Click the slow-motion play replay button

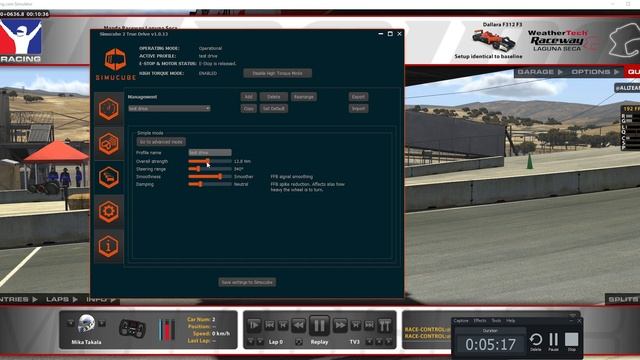[253, 325]
